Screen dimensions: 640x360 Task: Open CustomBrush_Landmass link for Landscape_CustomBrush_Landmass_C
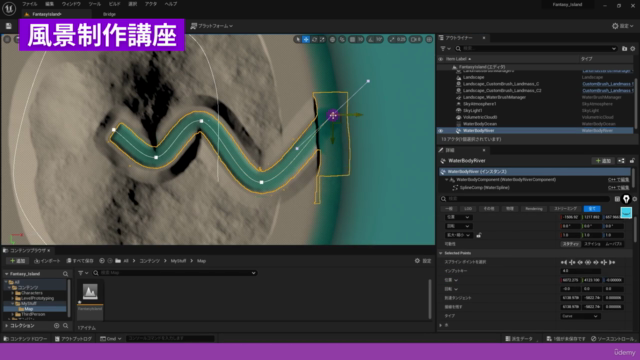tap(608, 84)
